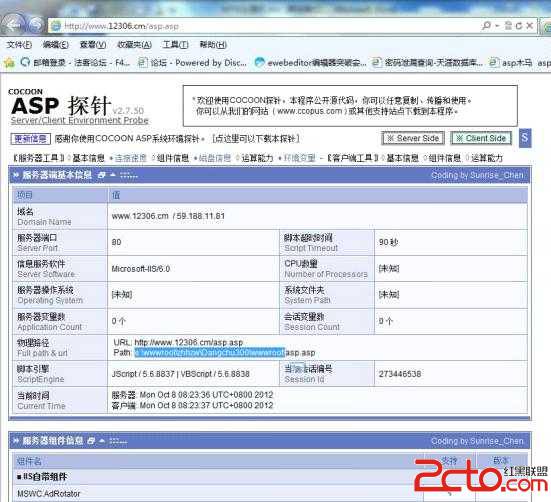
Task: Click the Server/Client Environment Probe link
Action: coord(80,120)
